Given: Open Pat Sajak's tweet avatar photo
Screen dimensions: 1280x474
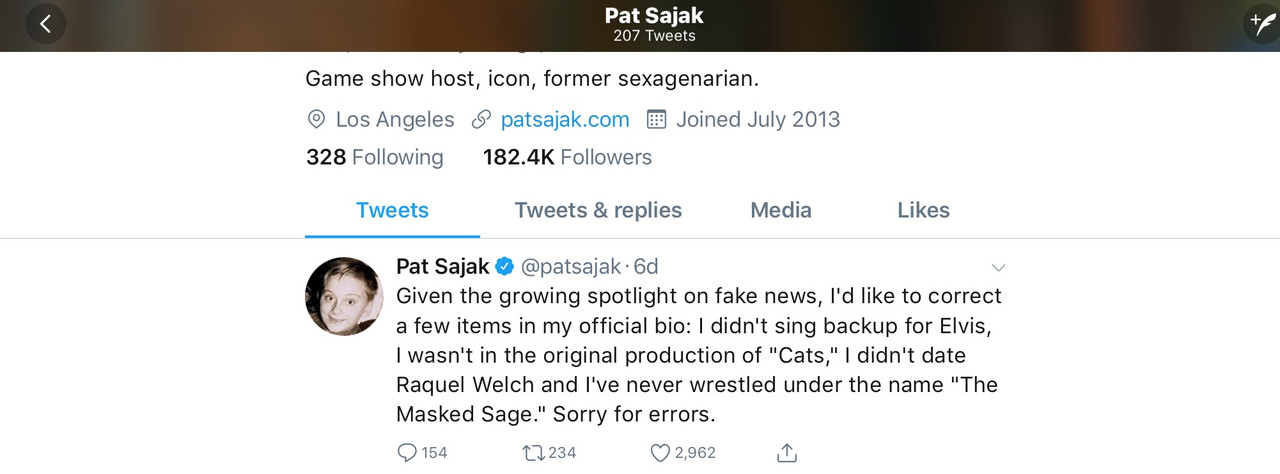Looking at the screenshot, I should point(344,296).
